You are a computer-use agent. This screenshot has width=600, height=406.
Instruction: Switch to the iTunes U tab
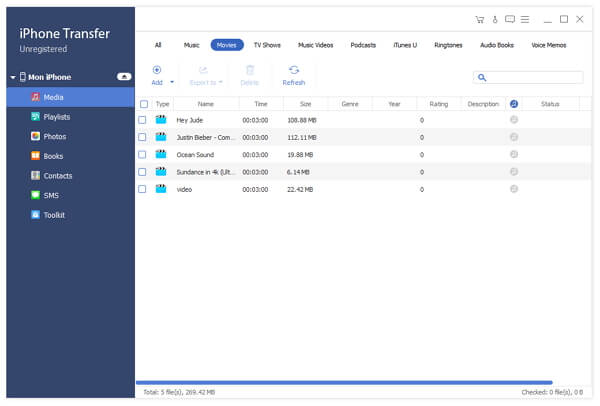click(x=405, y=45)
